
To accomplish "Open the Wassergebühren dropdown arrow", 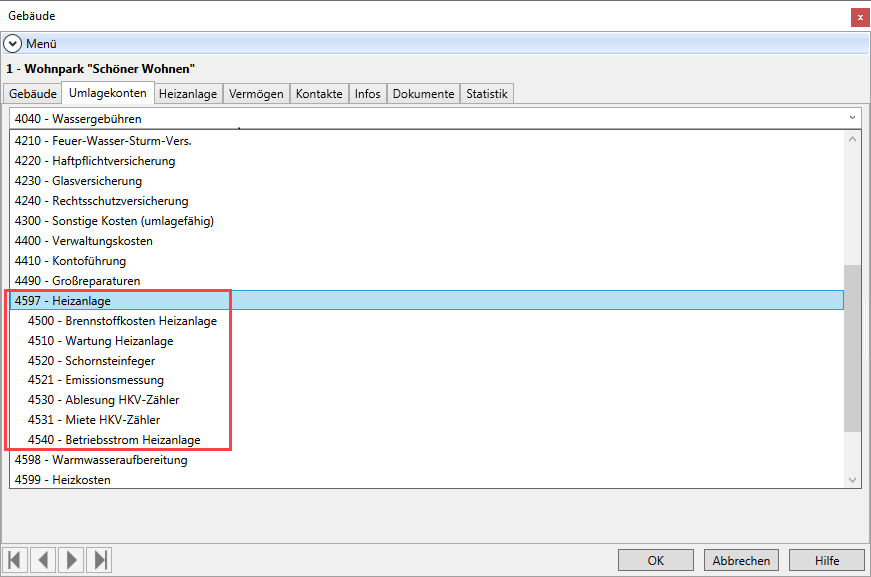I will point(852,118).
